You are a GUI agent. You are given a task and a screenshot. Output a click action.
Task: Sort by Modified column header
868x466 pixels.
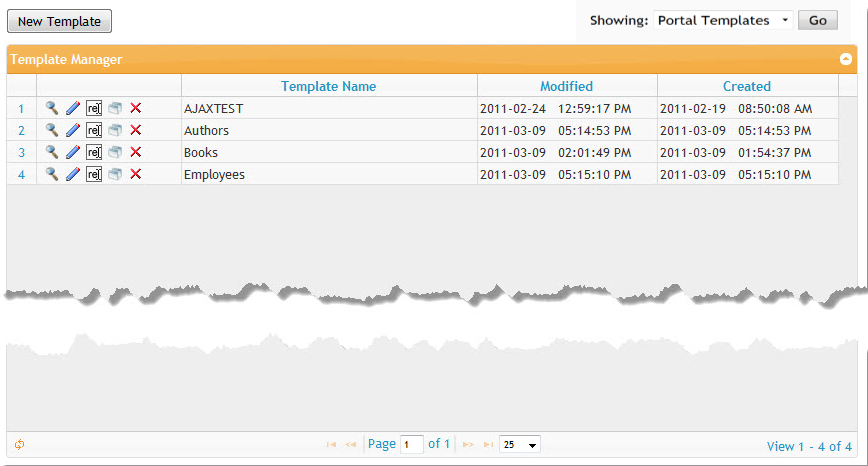pos(566,86)
